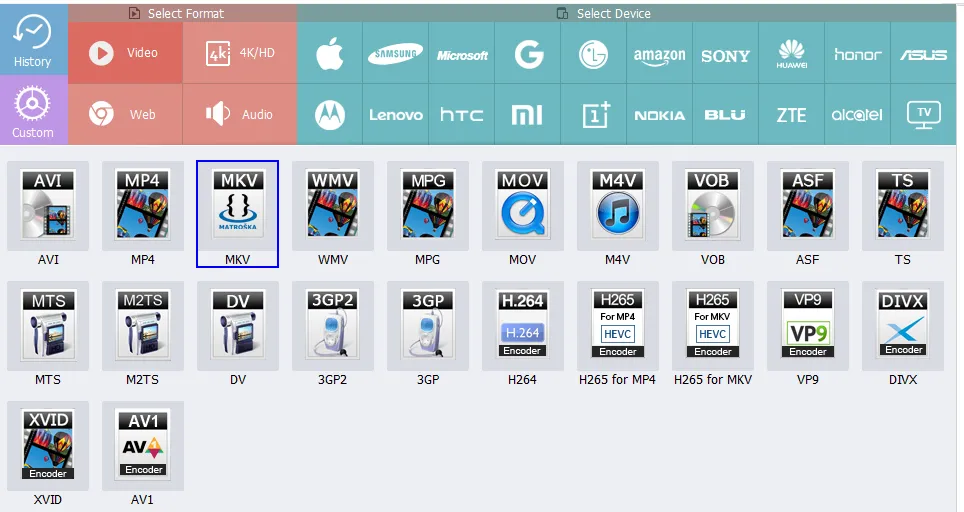Choose Motorola device profiles
Image resolution: width=964 pixels, height=512 pixels.
[330, 114]
